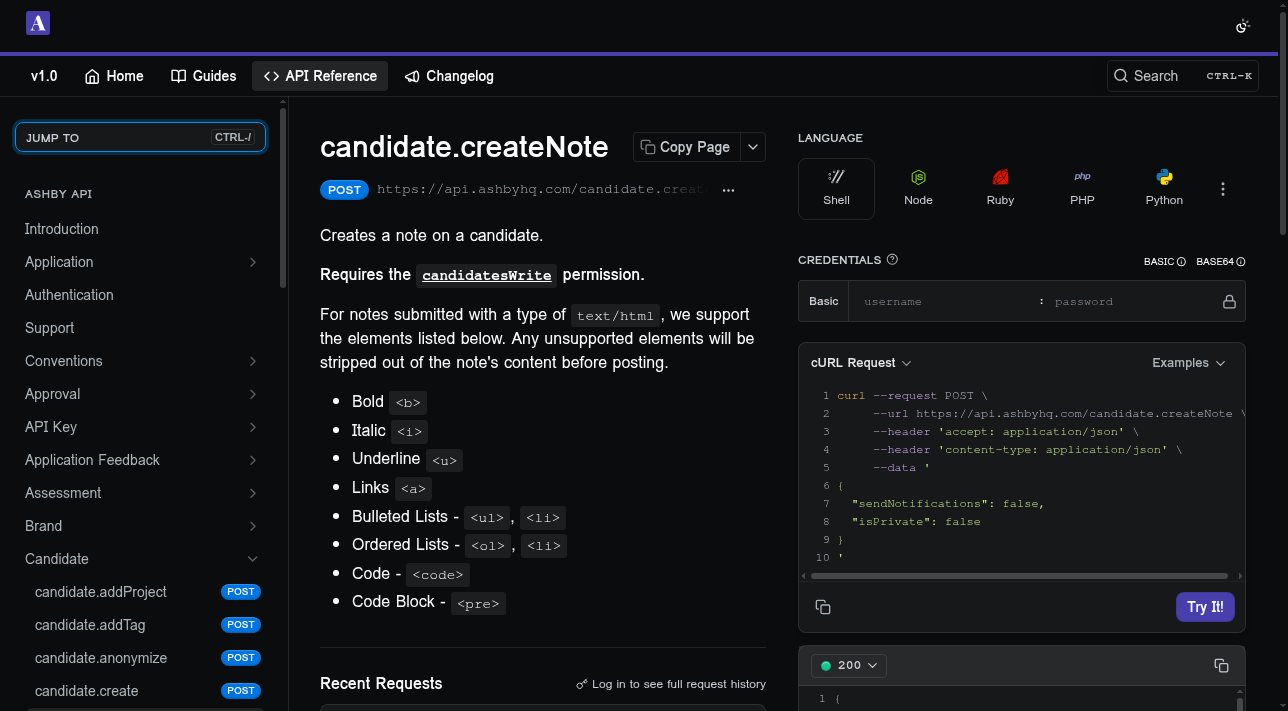Click the password credential field
This screenshot has height=711, width=1288.
[1130, 301]
